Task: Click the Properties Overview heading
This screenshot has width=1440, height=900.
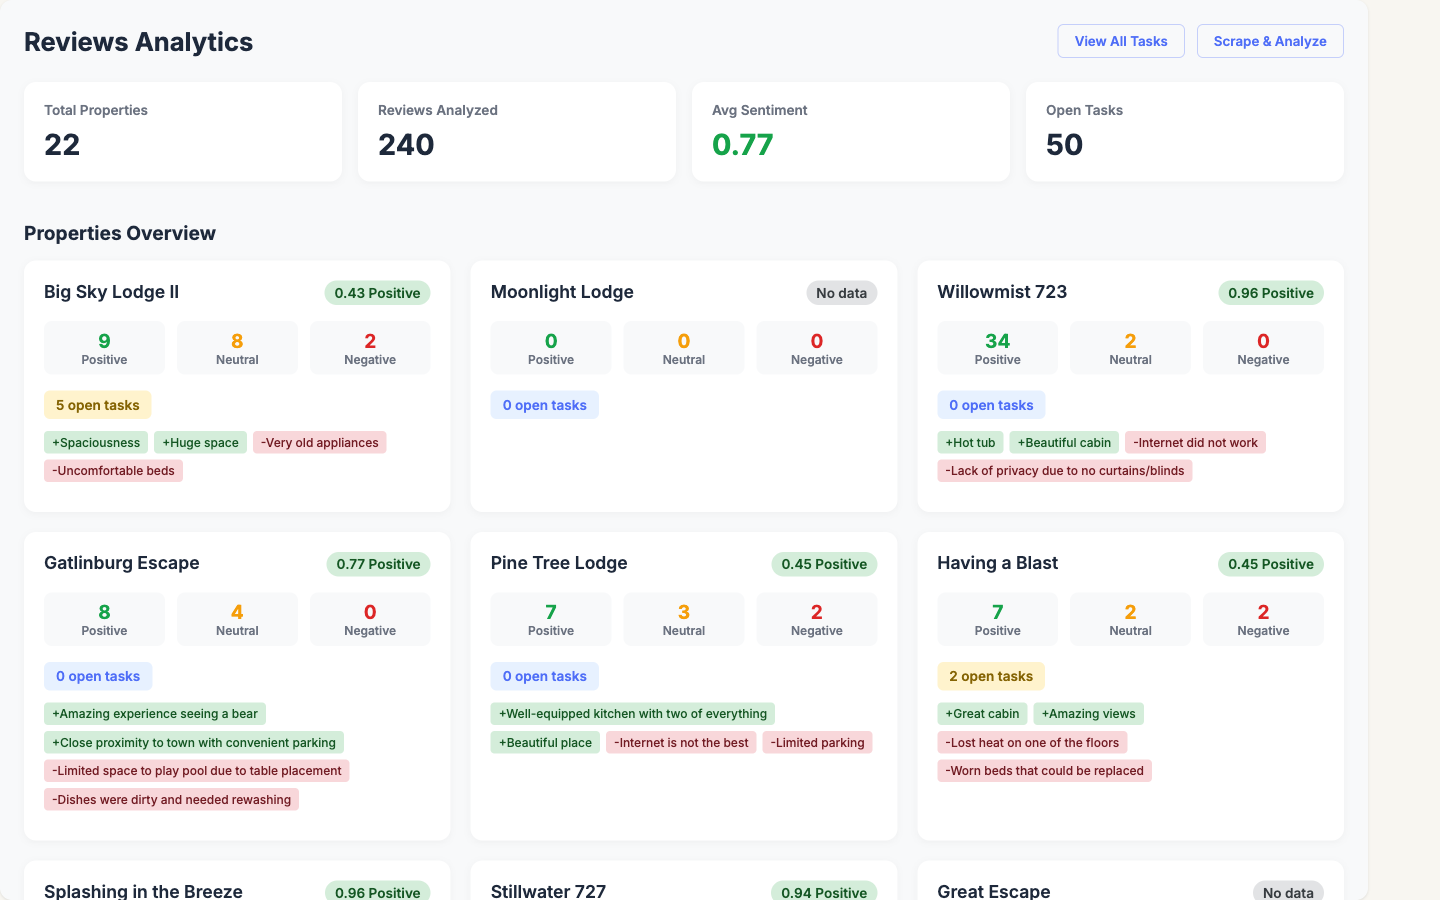Action: pos(120,233)
